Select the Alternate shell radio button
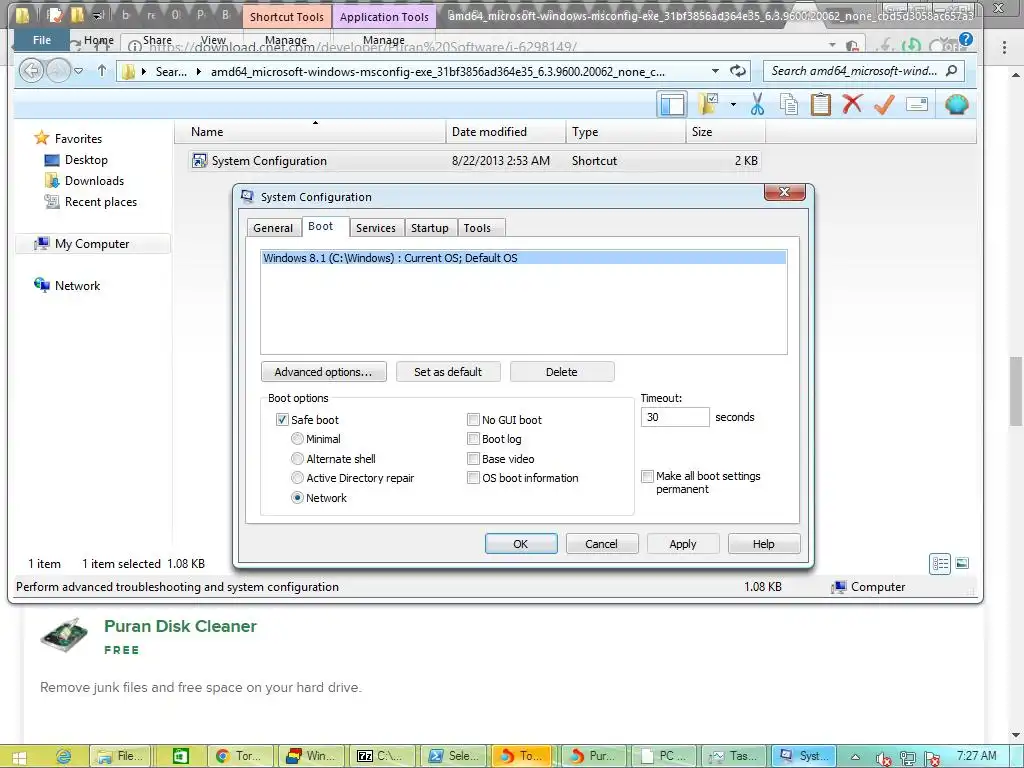Screen dimensions: 1024x768 (297, 458)
